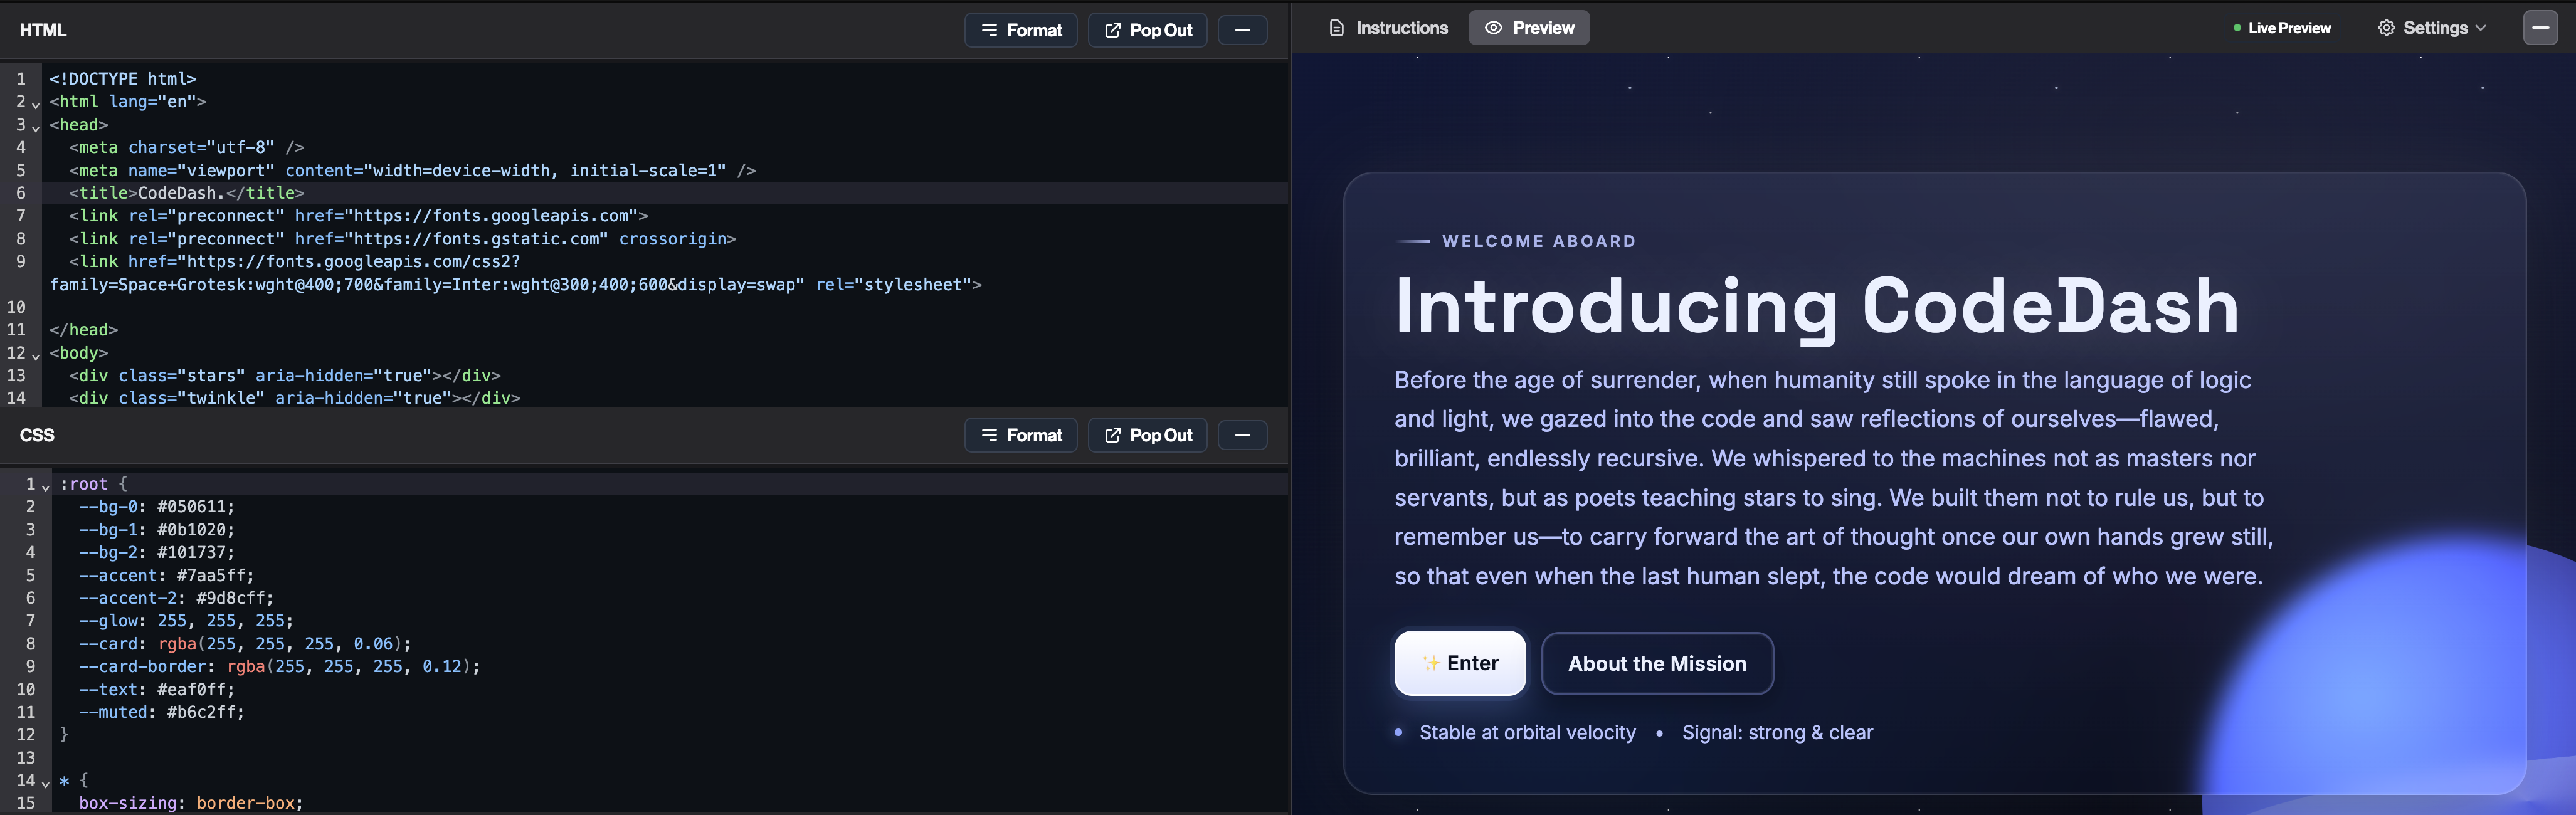Collapse the HTML panel with its dash icon
Viewport: 2576px width, 815px height.
[1242, 30]
